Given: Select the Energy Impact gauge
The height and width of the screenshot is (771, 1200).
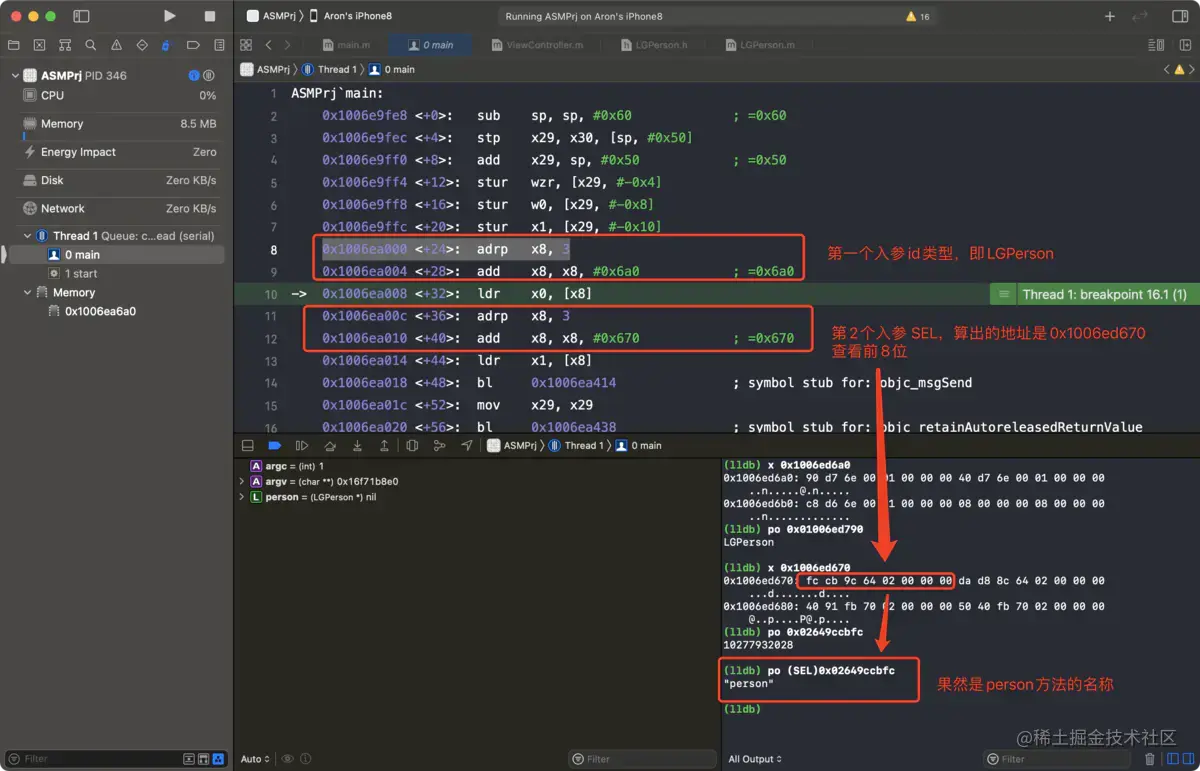Looking at the screenshot, I should coord(120,152).
